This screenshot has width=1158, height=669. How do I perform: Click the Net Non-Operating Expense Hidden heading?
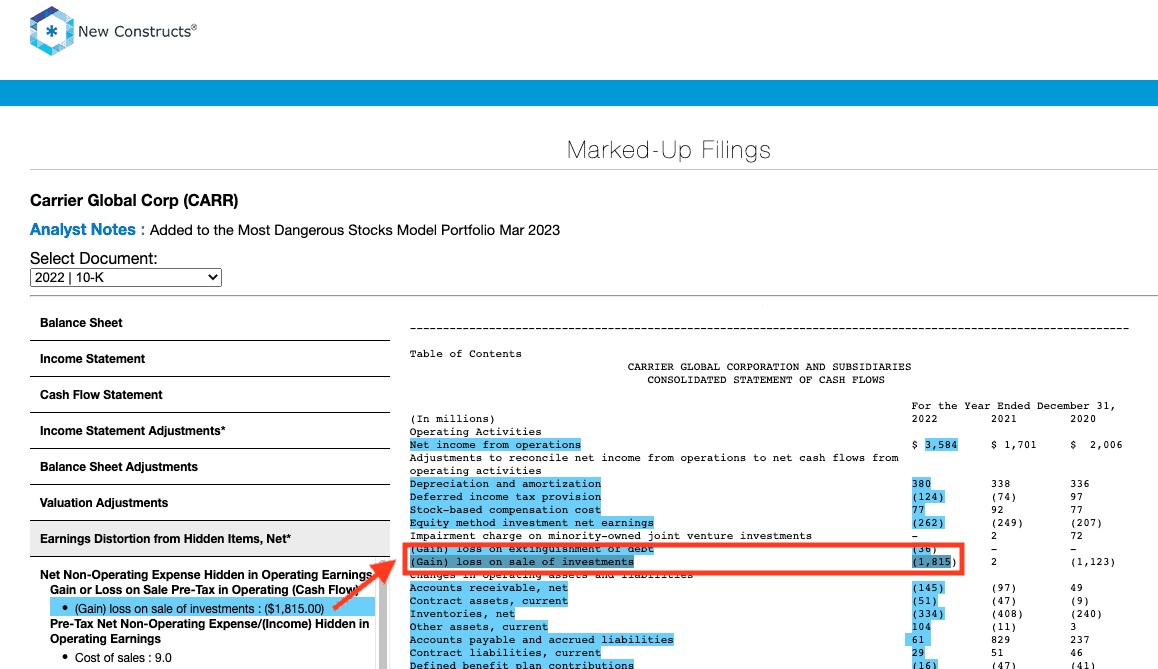206,574
